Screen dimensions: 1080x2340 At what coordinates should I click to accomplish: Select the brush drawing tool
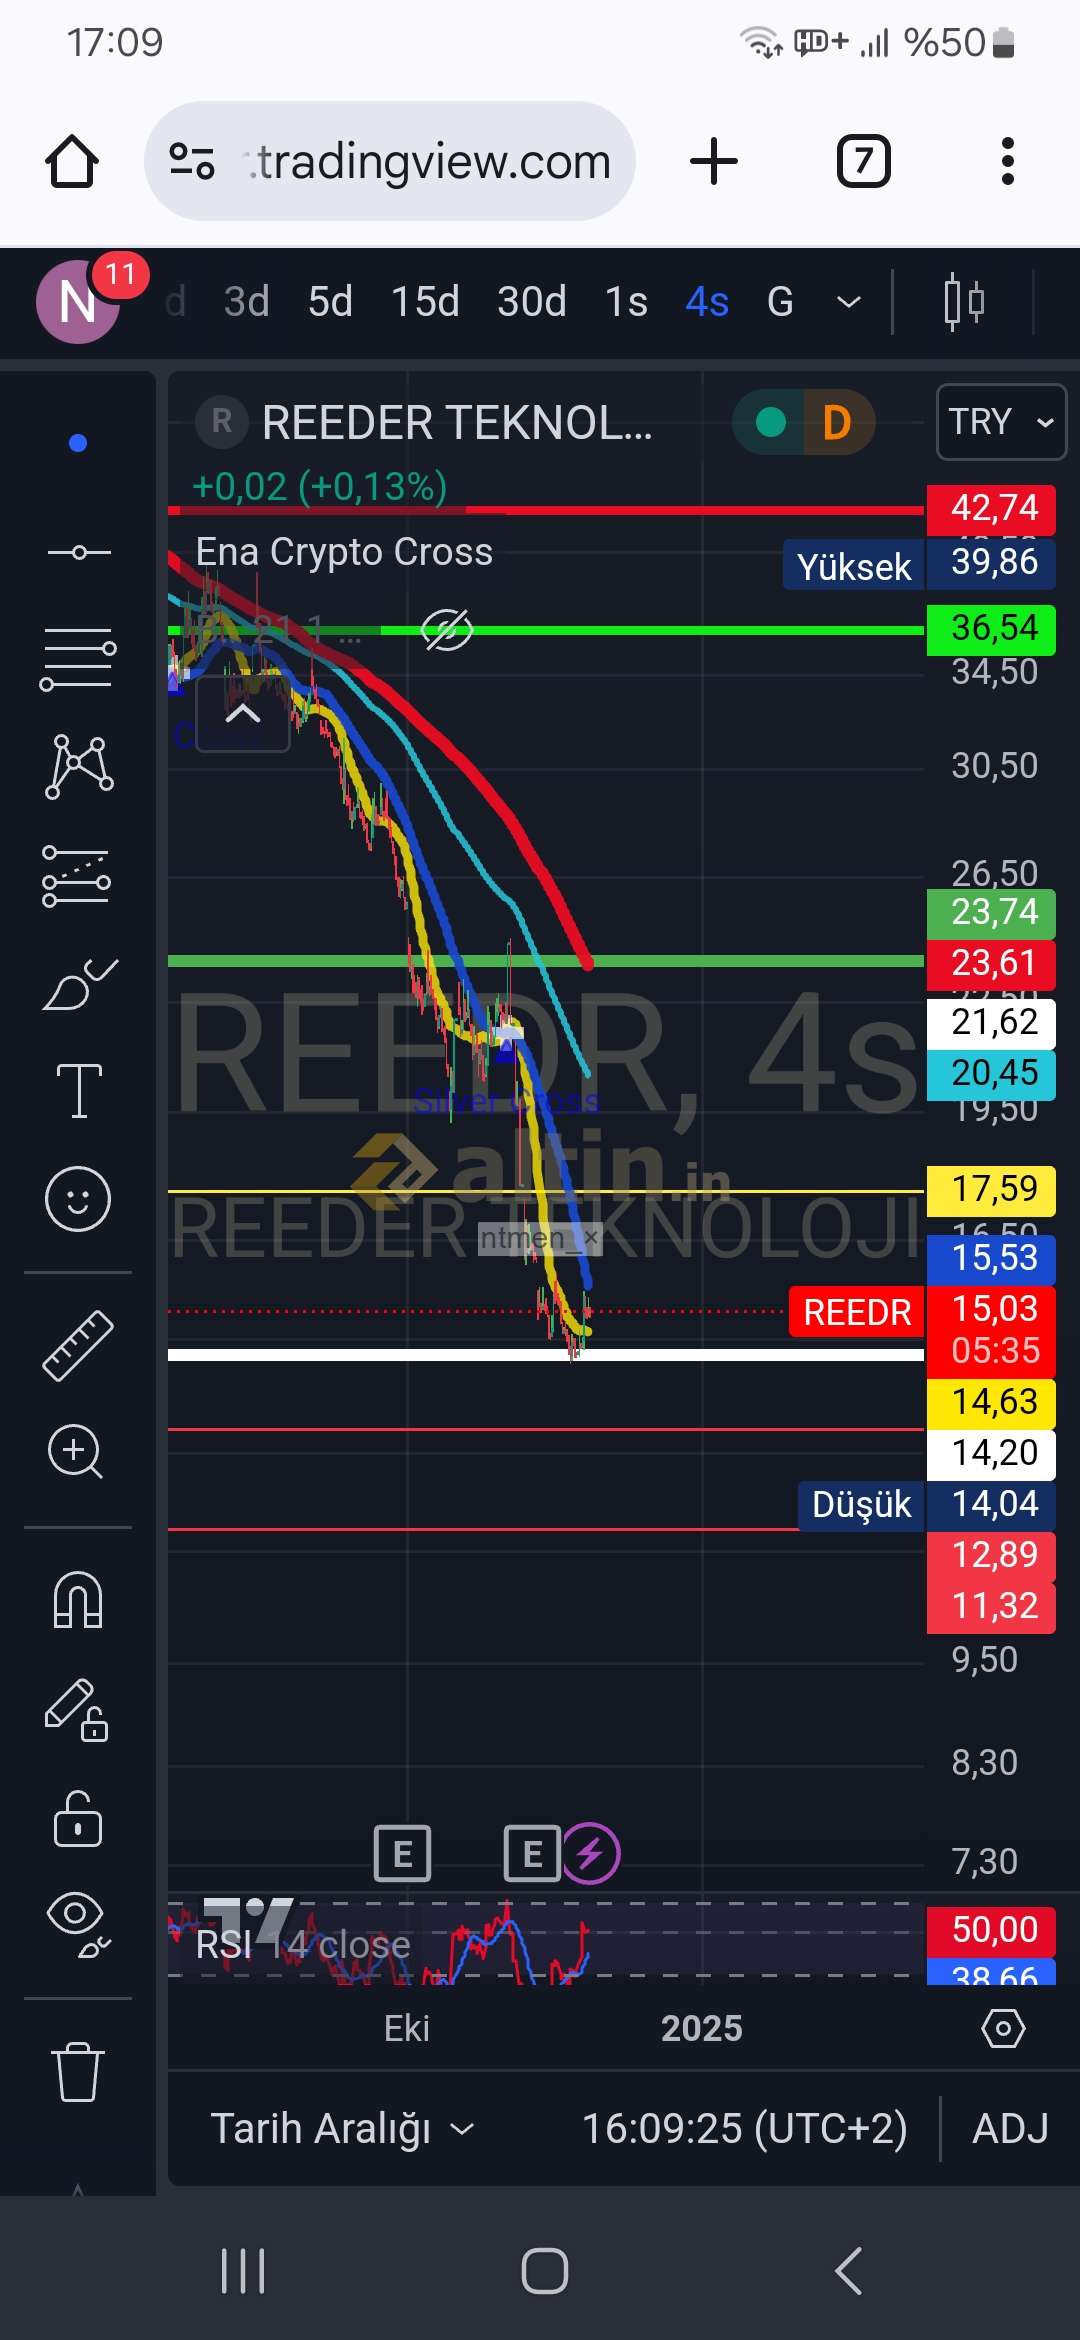click(x=78, y=984)
